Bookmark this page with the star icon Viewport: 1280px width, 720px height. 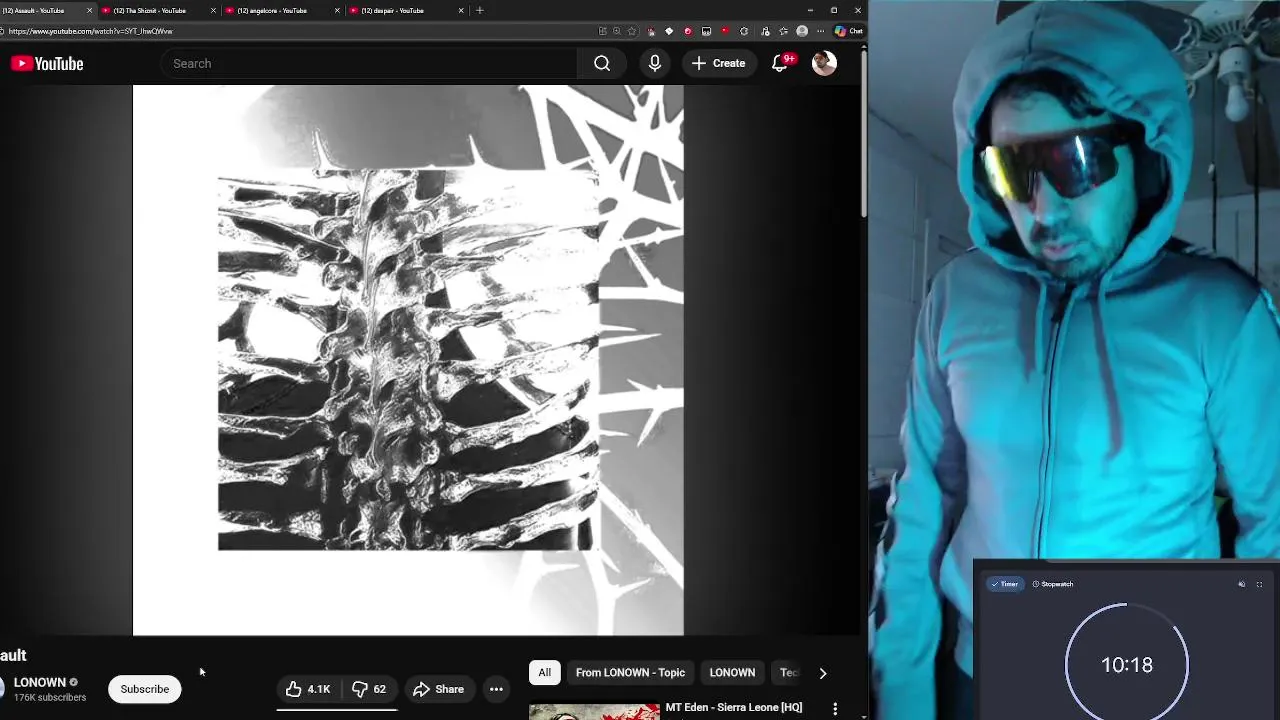[x=631, y=31]
